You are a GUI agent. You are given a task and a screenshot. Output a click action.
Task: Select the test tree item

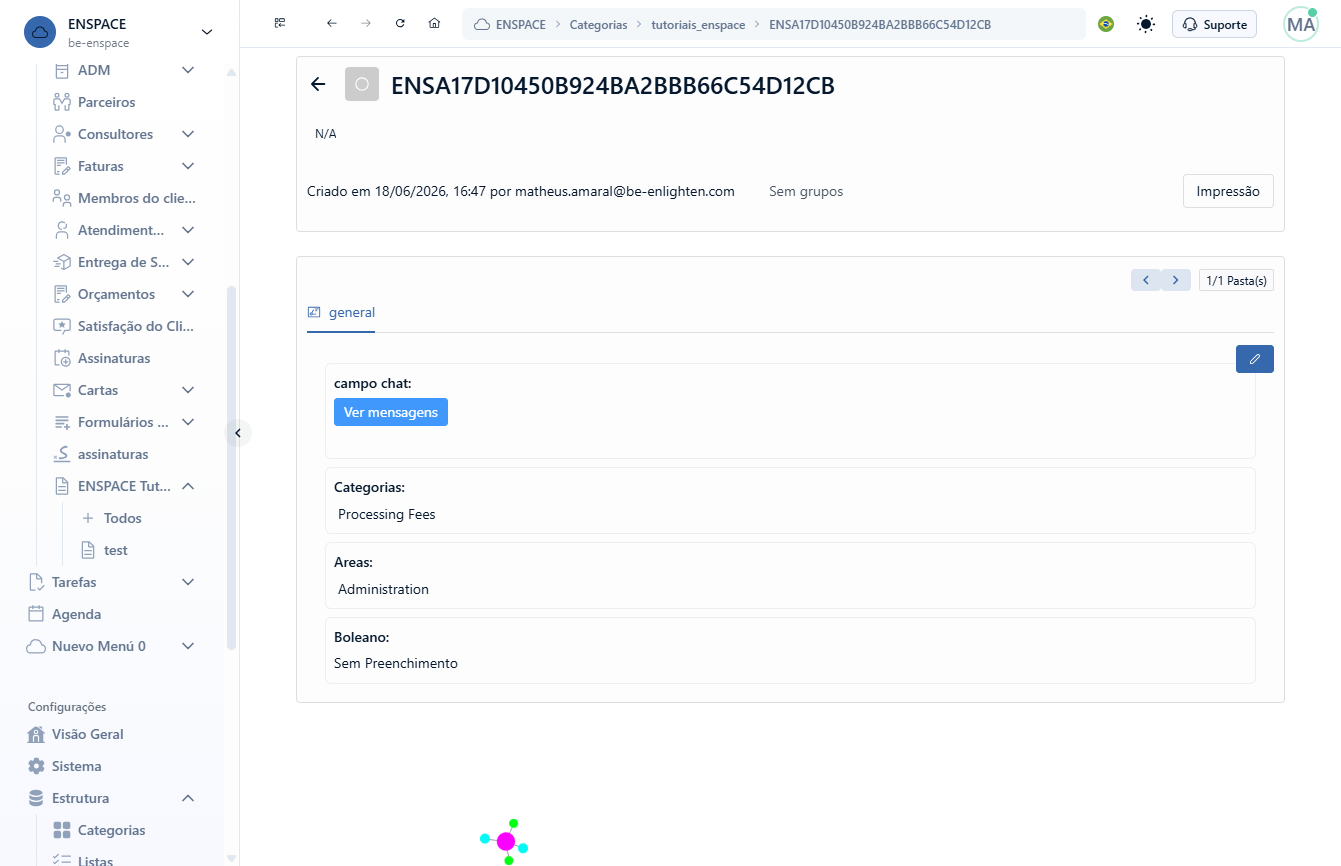(x=116, y=550)
